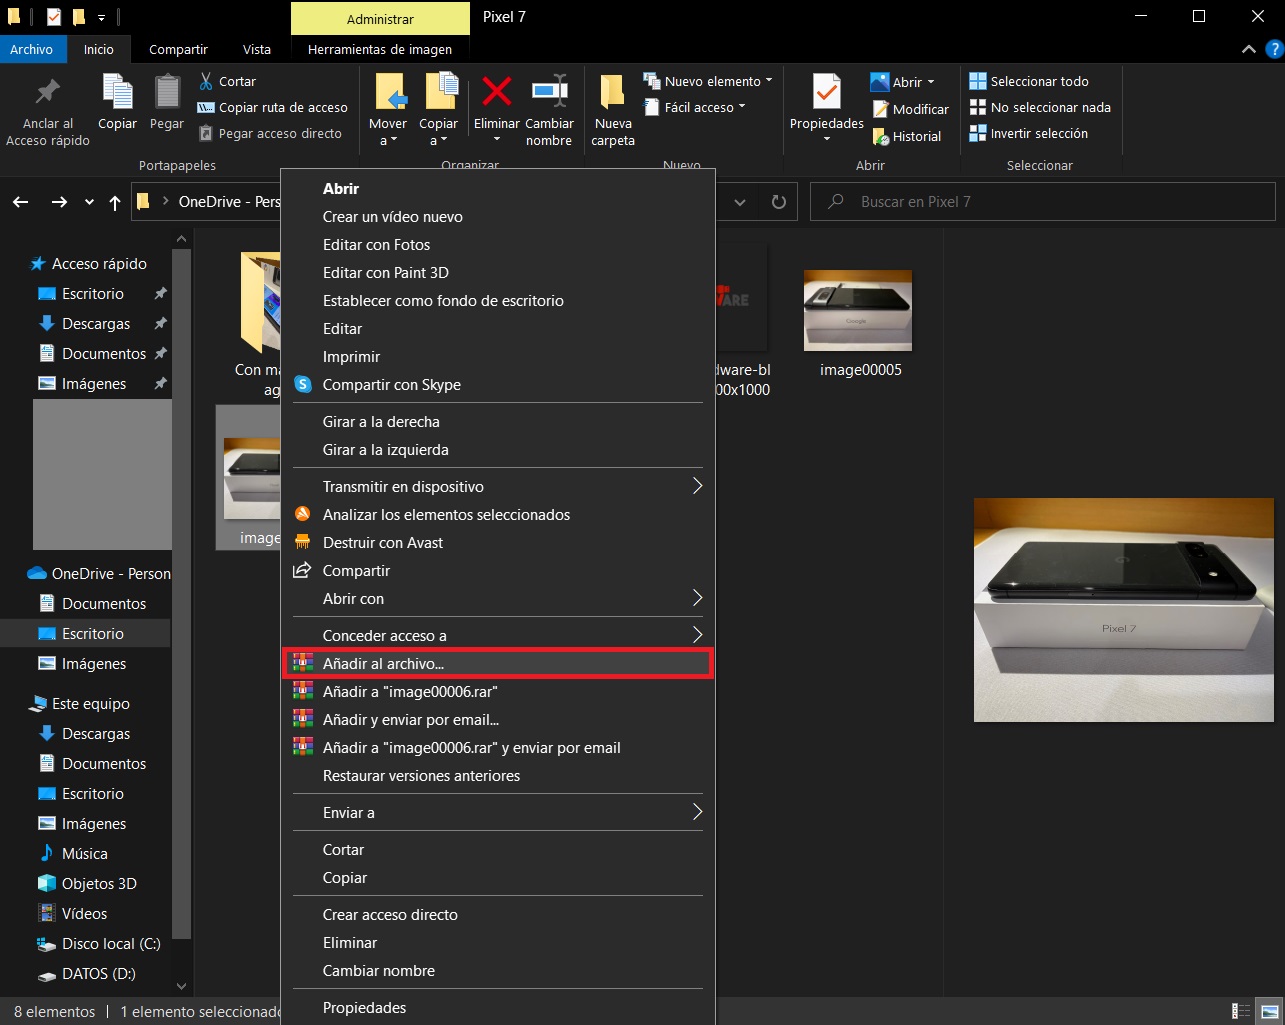Click the up one level arrow

click(115, 202)
